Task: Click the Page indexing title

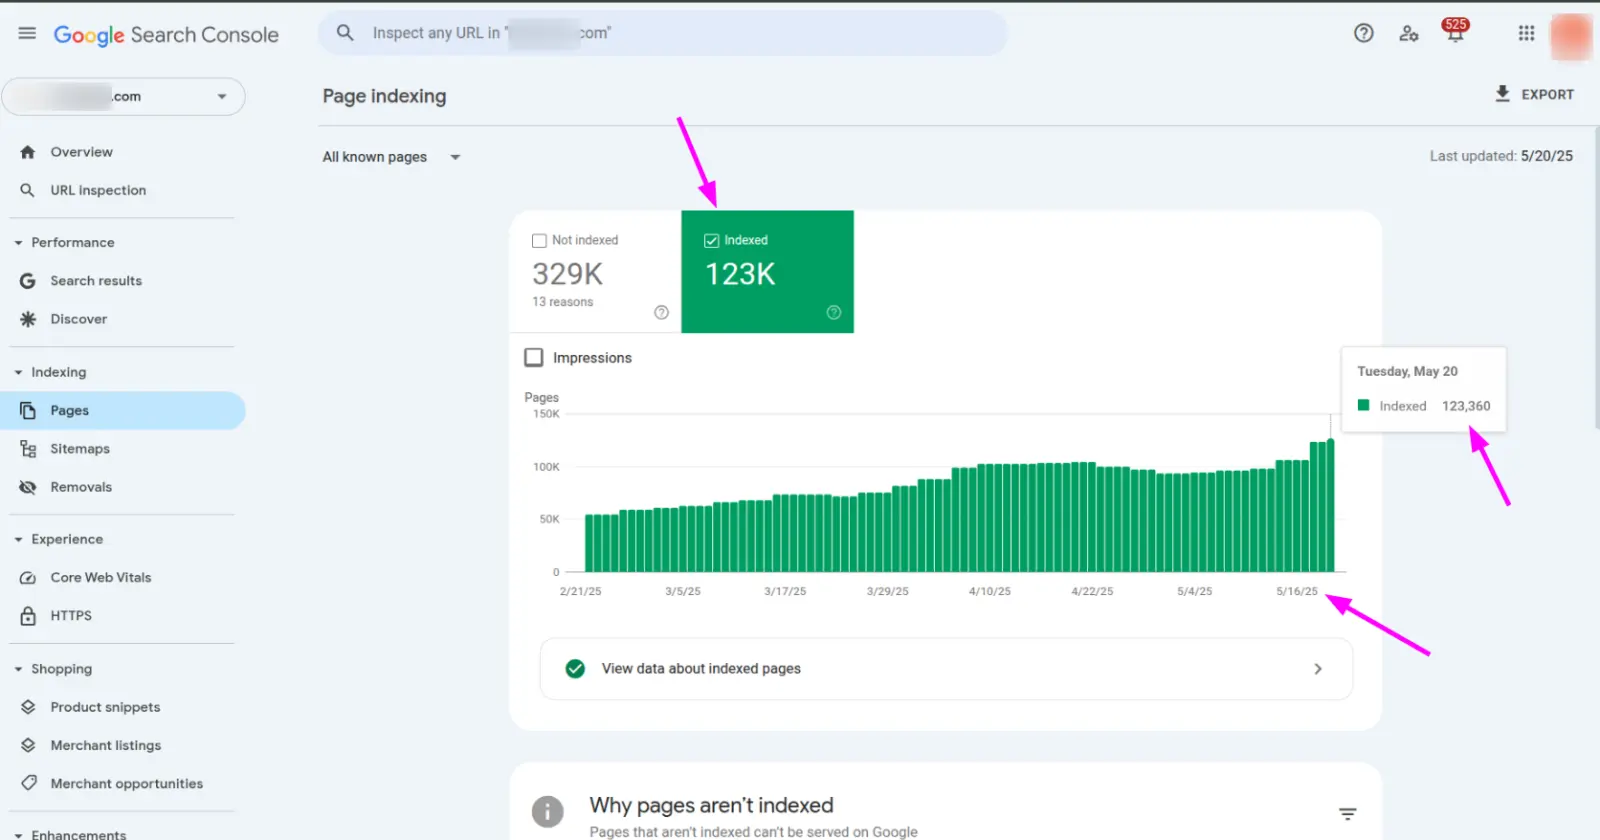Action: (x=384, y=96)
